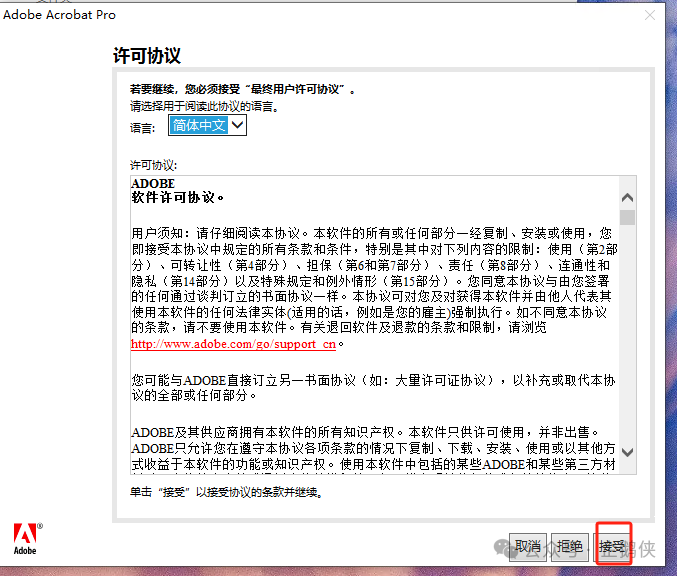Click the 许可协议 page heading

click(147, 56)
